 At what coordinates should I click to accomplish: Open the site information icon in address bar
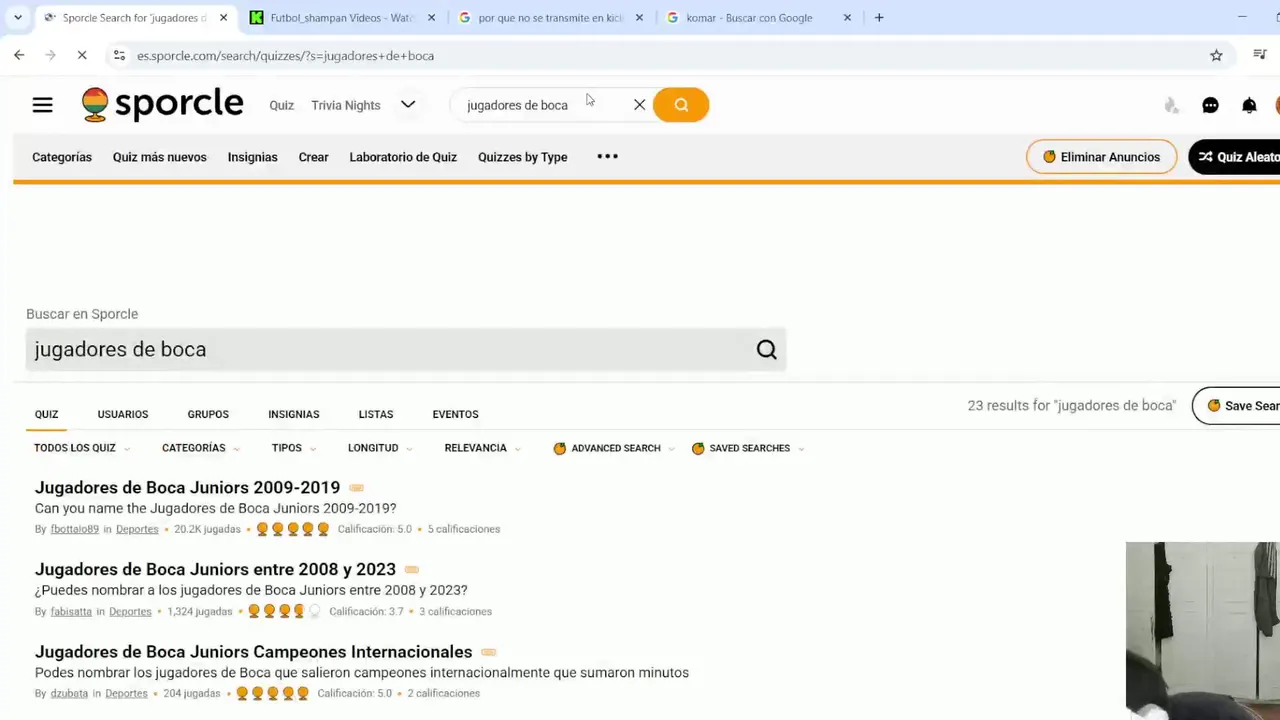[119, 55]
